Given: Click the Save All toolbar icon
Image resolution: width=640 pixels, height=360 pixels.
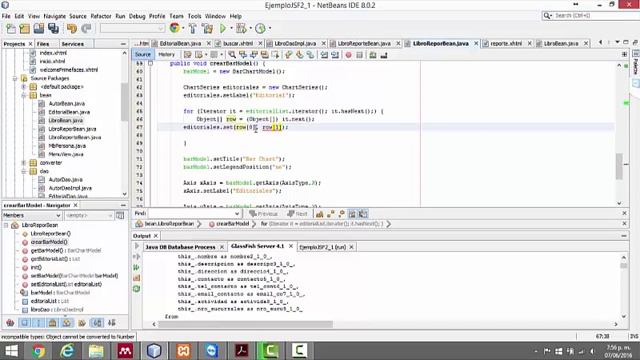Looking at the screenshot, I should coord(53,28).
